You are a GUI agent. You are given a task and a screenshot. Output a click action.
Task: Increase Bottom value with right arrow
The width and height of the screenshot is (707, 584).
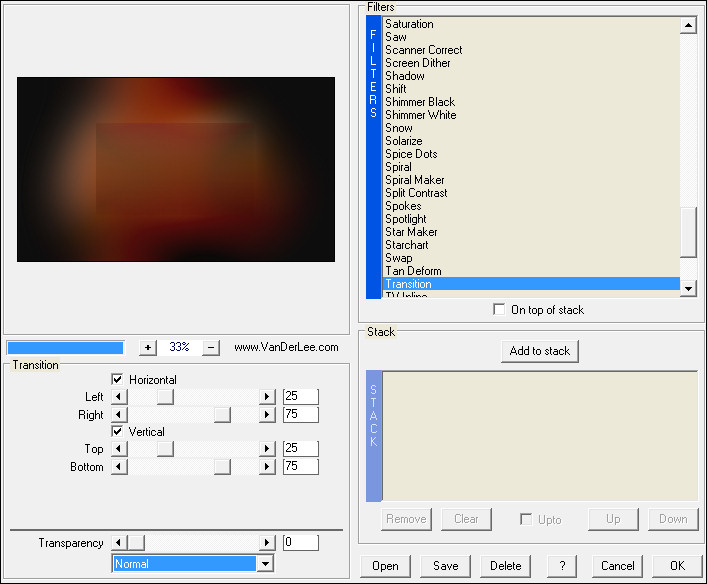pyautogui.click(x=267, y=466)
